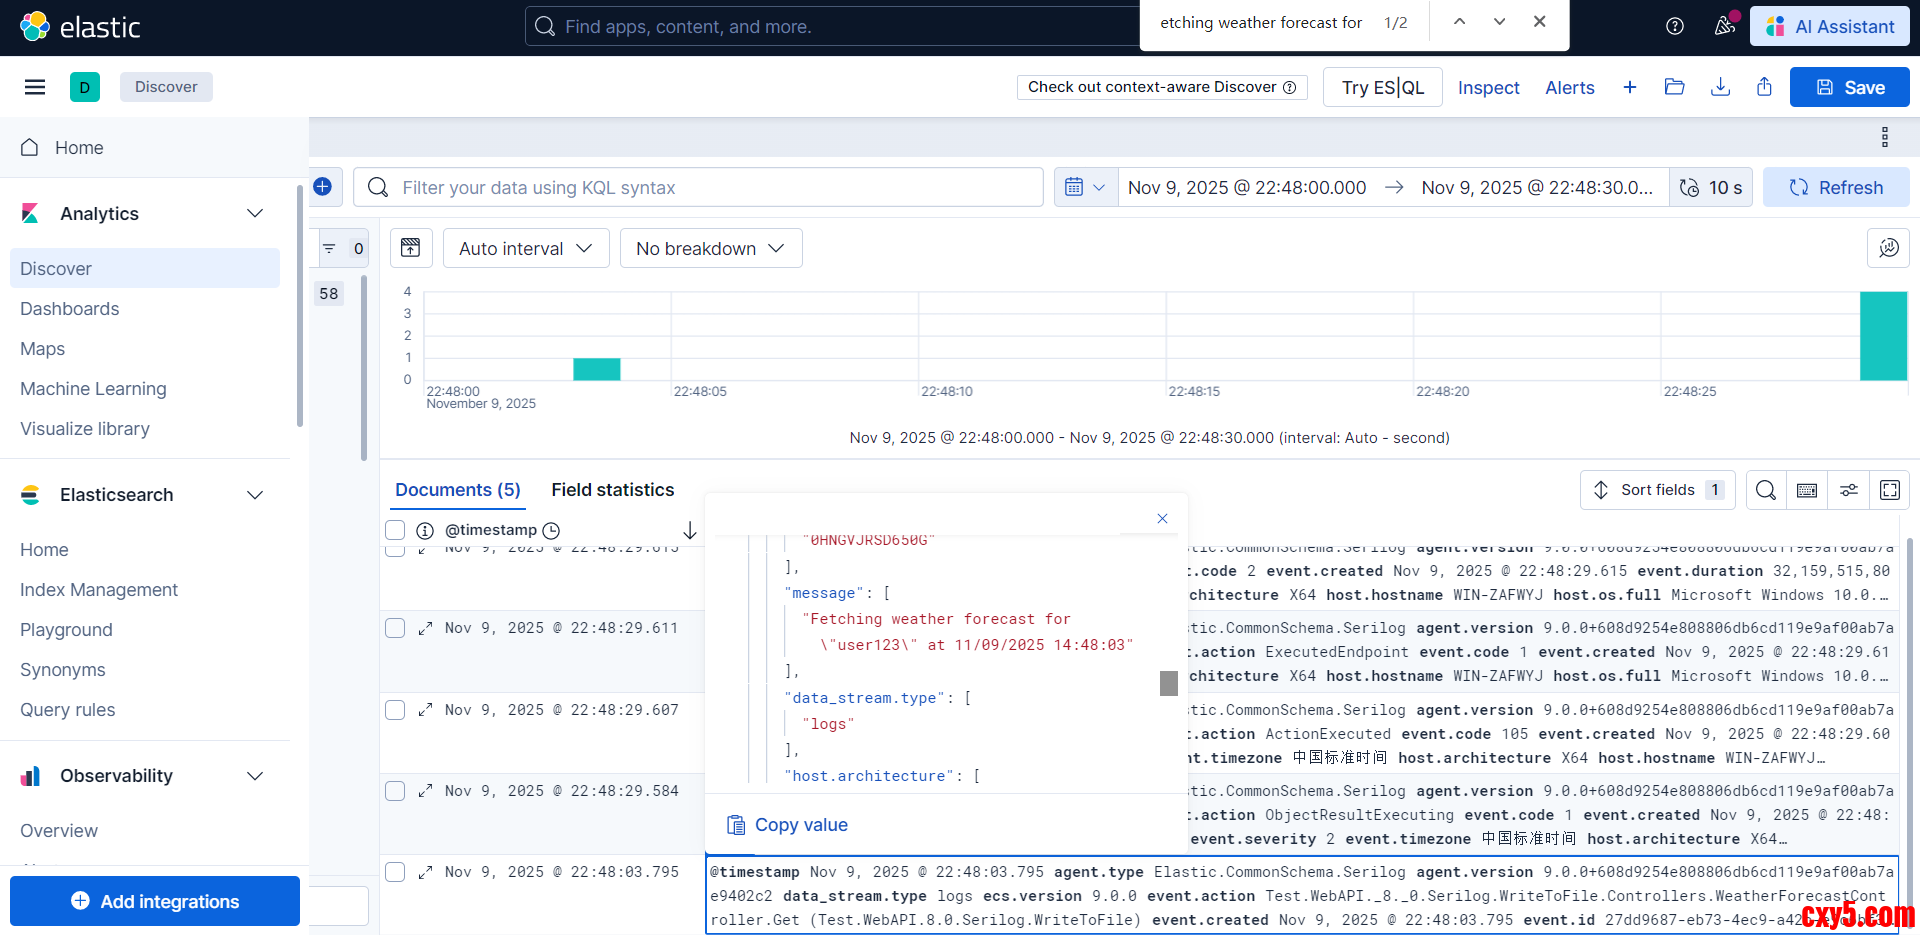Check the 22:48:03.795 document row checkbox

395,872
